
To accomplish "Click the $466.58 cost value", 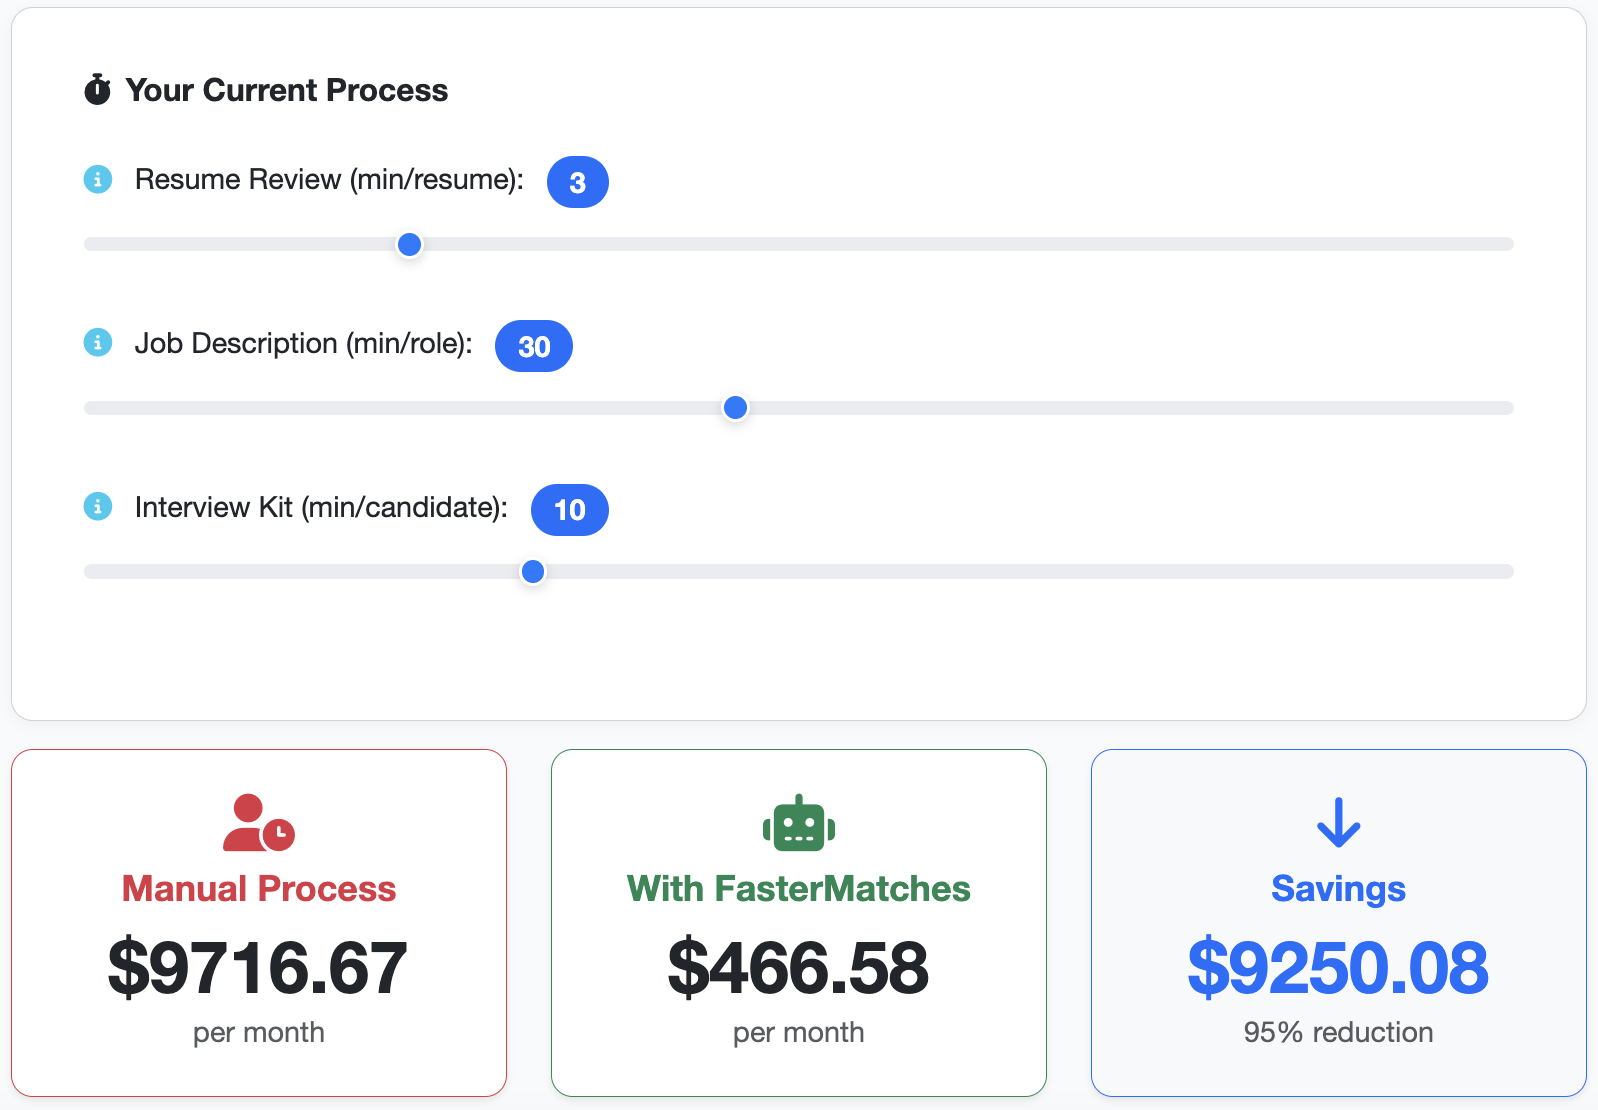I will pos(799,968).
